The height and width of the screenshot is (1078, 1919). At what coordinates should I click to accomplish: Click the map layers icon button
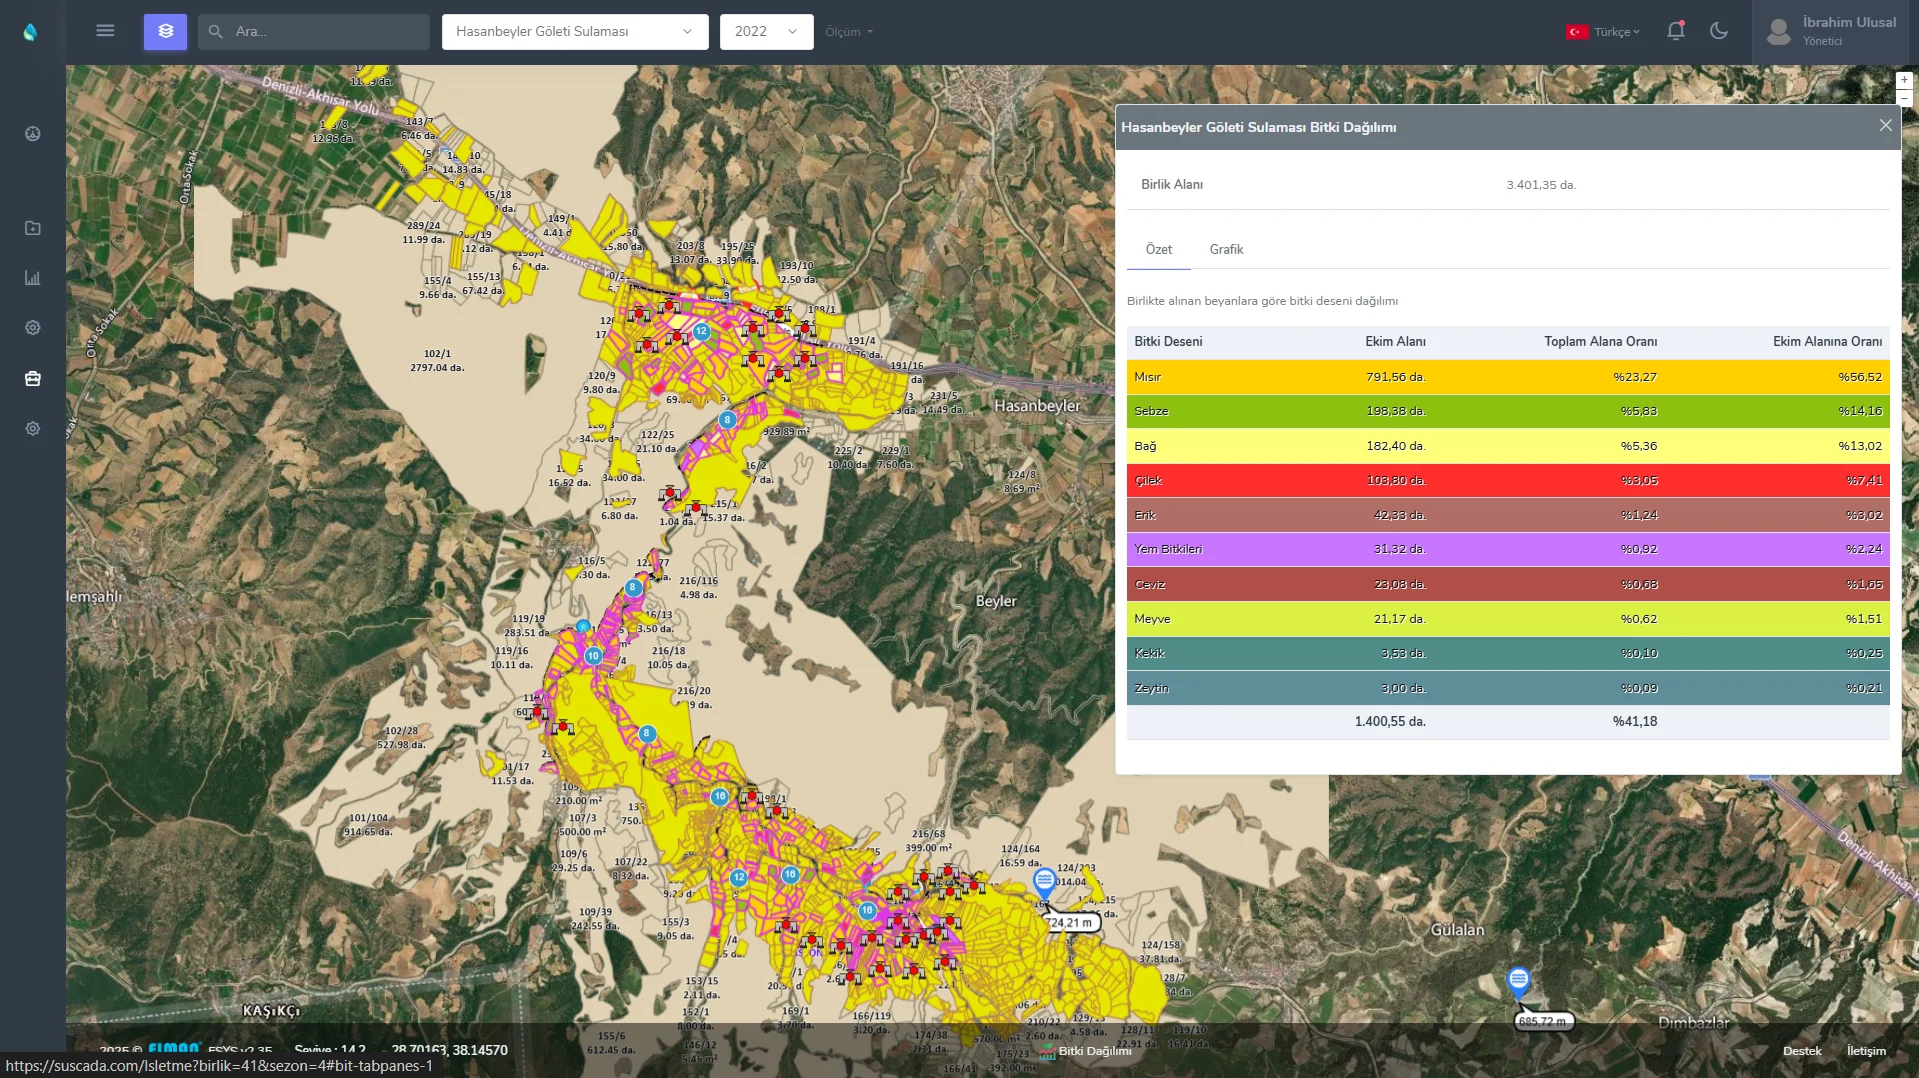pos(165,31)
